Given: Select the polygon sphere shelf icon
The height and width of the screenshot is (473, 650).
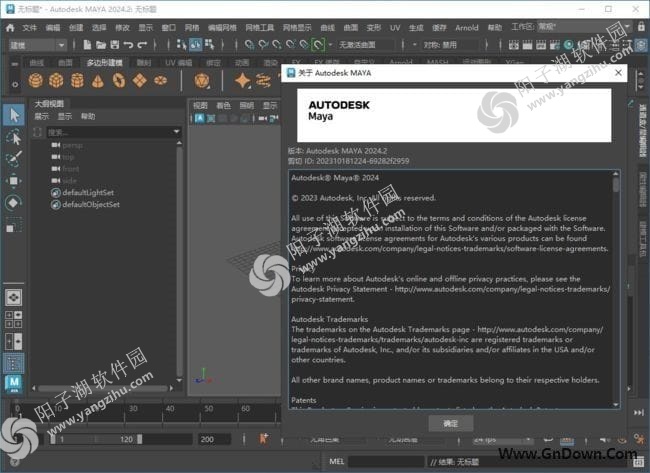Looking at the screenshot, I should click(x=36, y=80).
